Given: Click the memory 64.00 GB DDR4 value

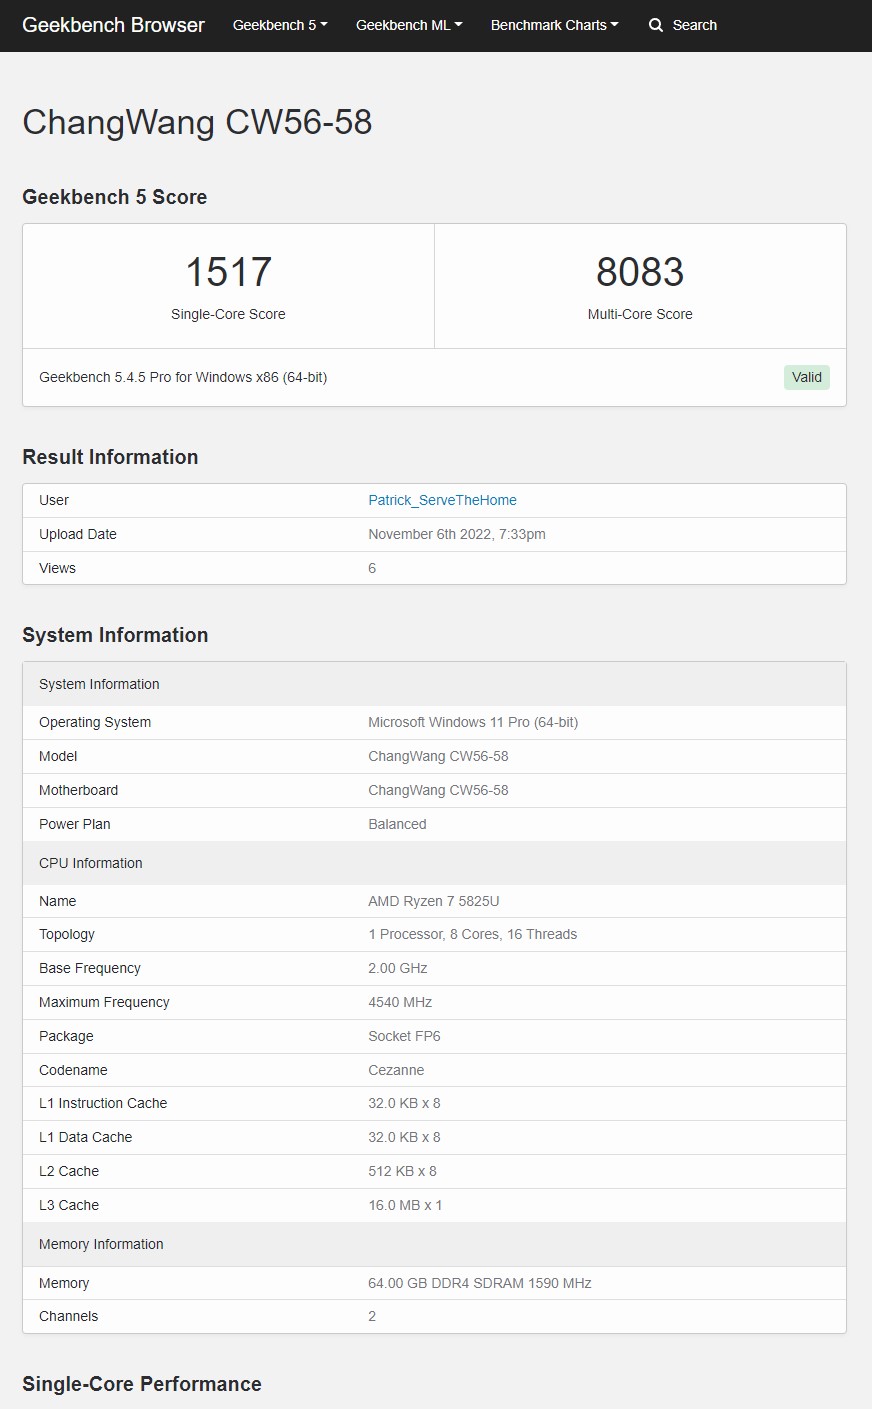Looking at the screenshot, I should coord(479,1283).
